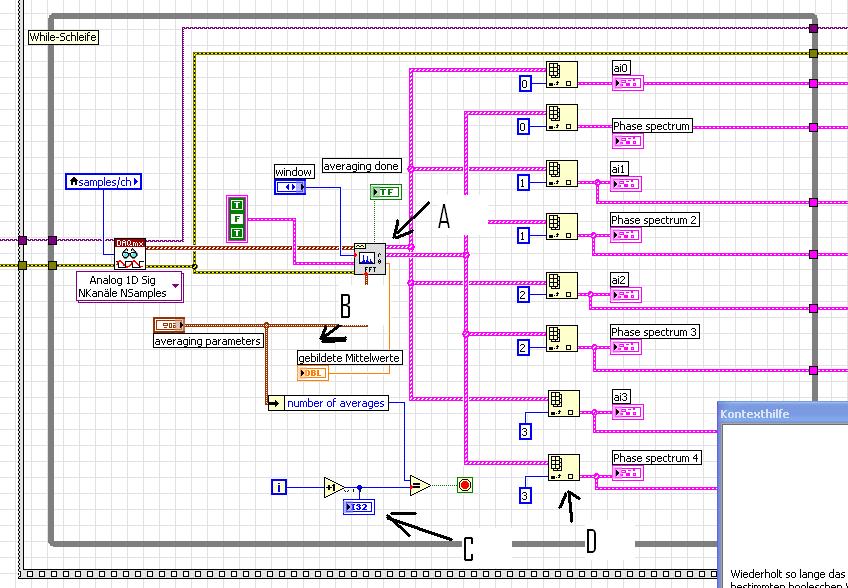This screenshot has width=848, height=588.
Task: Click the ai3 indicator terminal
Action: (x=628, y=412)
